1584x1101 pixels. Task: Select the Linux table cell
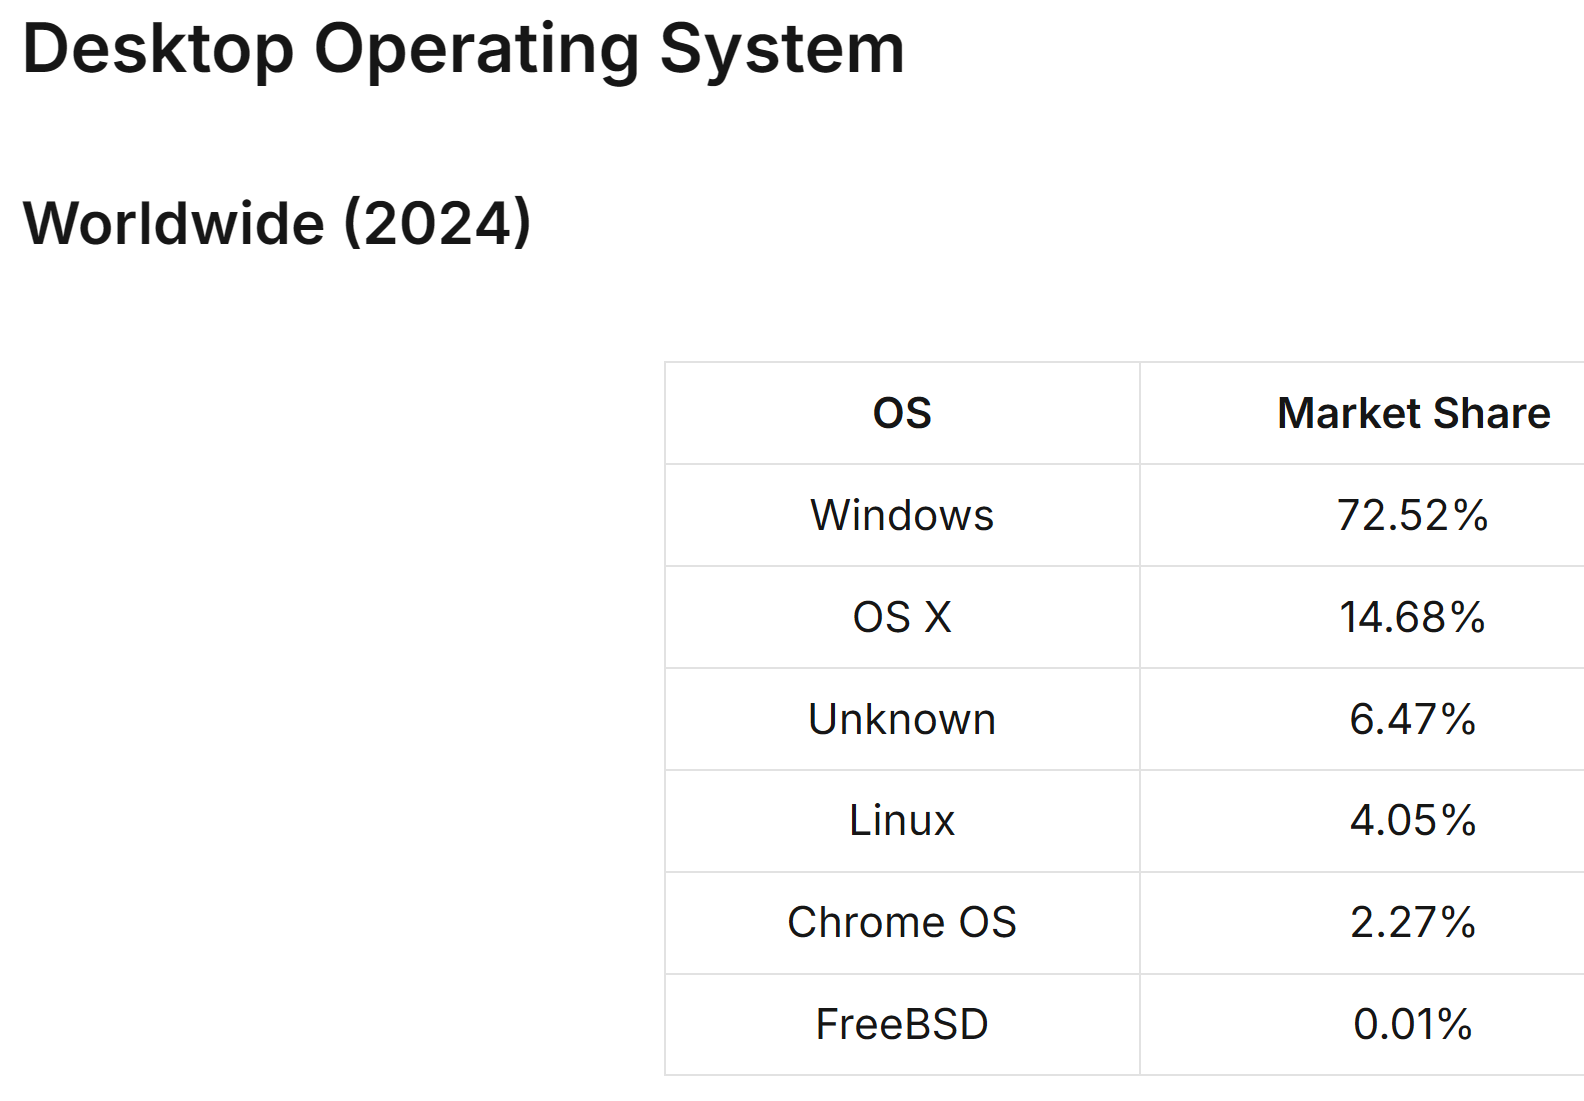point(902,821)
